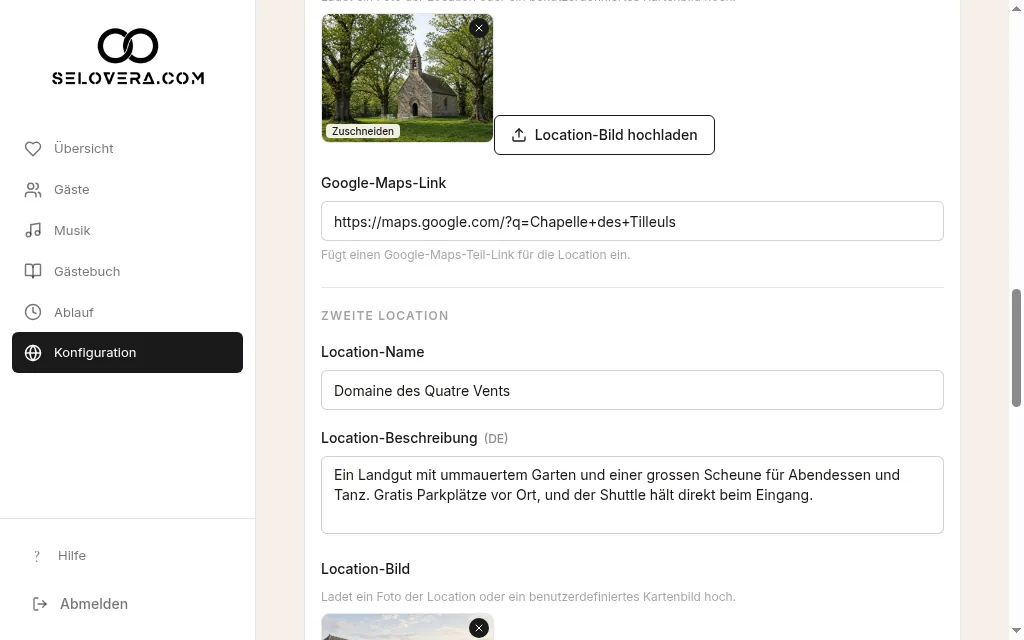Image resolution: width=1024 pixels, height=640 pixels.
Task: Click the music note icon beside Musik
Action: pos(33,231)
